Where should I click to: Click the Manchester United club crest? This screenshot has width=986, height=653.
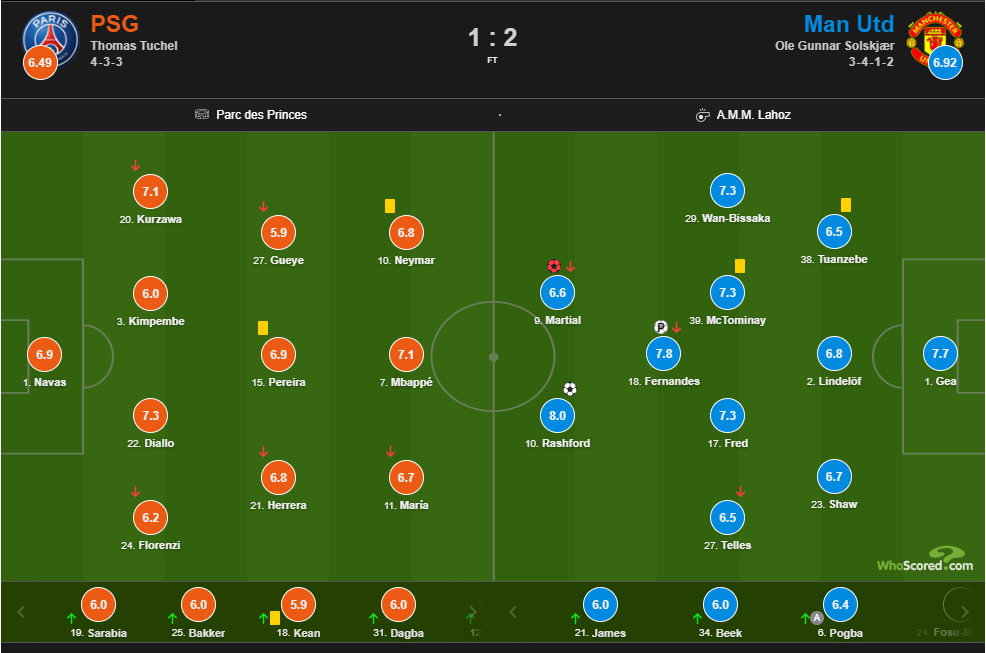[x=932, y=38]
